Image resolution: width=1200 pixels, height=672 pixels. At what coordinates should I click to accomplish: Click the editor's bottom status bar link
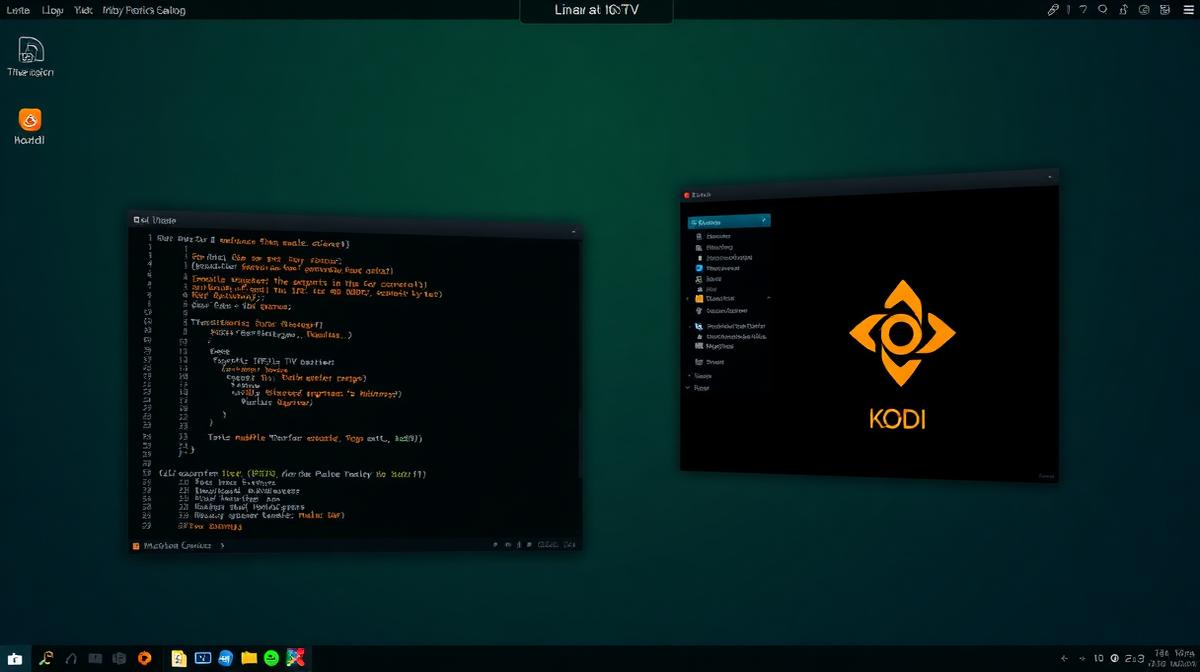[175, 546]
